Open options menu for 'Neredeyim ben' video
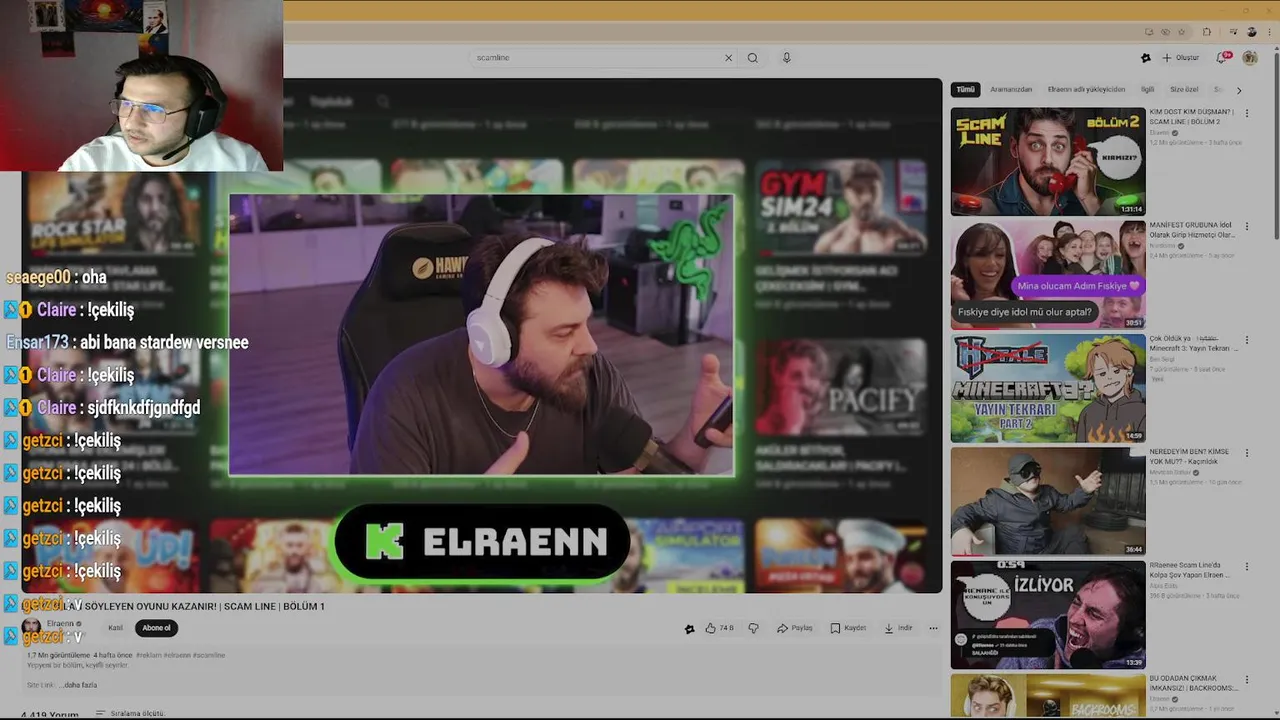This screenshot has width=1280, height=720. pos(1247,453)
